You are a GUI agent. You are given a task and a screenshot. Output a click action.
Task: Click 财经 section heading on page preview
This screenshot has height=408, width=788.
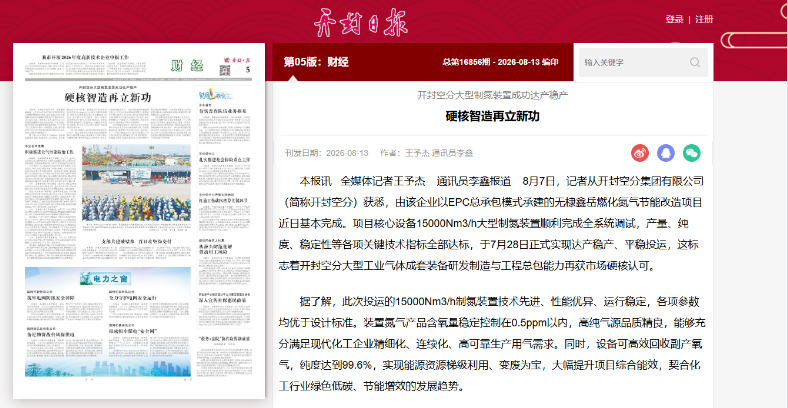click(187, 65)
